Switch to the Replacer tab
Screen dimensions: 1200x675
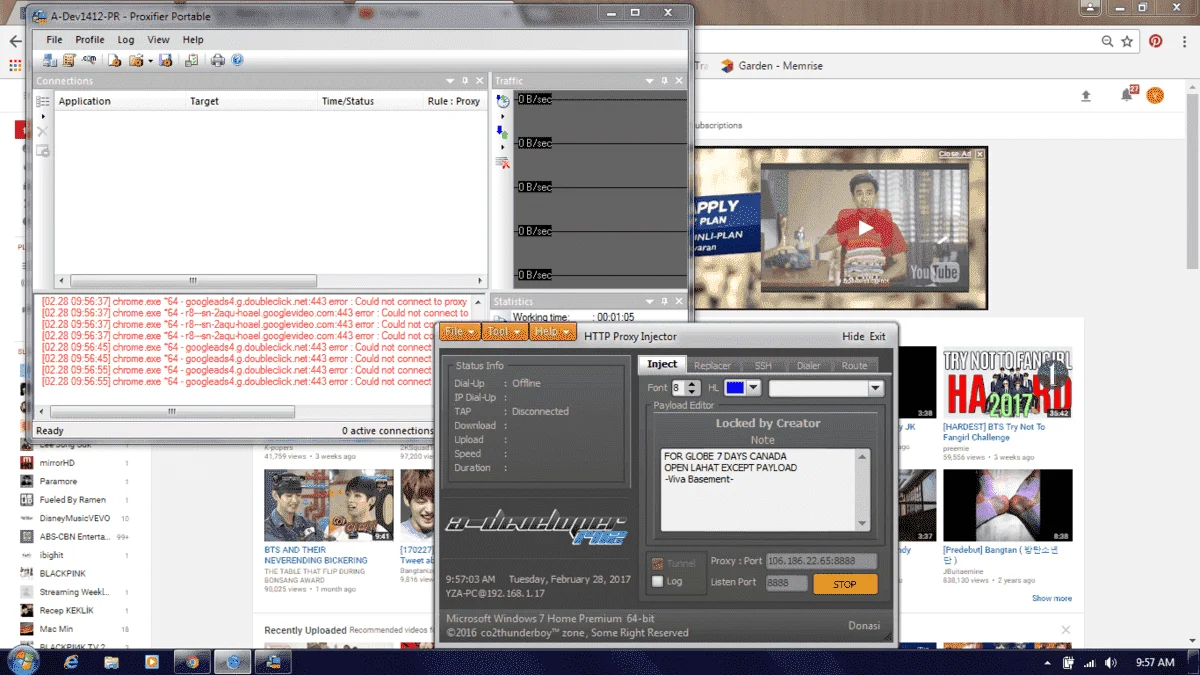pos(713,366)
